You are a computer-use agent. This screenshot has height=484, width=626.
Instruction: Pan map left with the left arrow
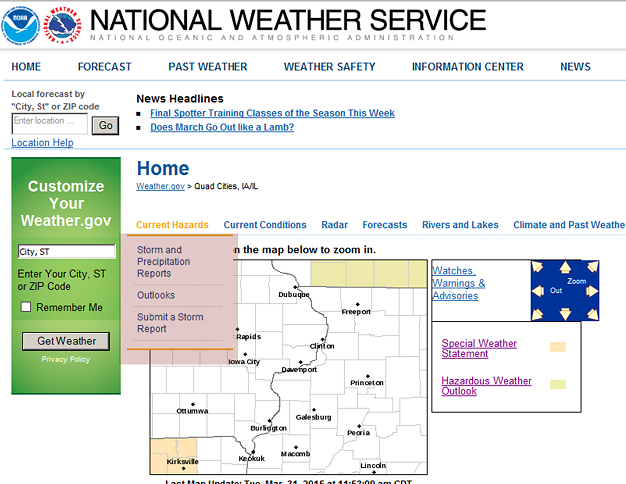[x=539, y=291]
